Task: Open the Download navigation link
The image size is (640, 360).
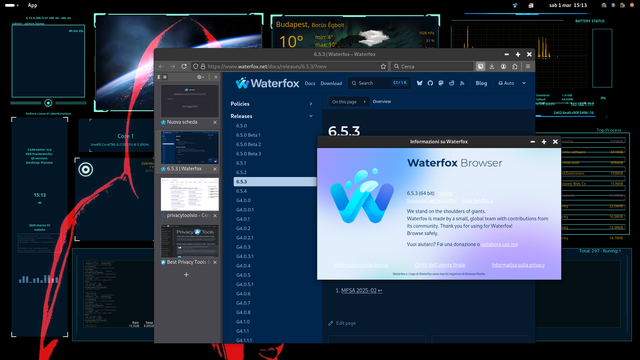Action: [331, 83]
